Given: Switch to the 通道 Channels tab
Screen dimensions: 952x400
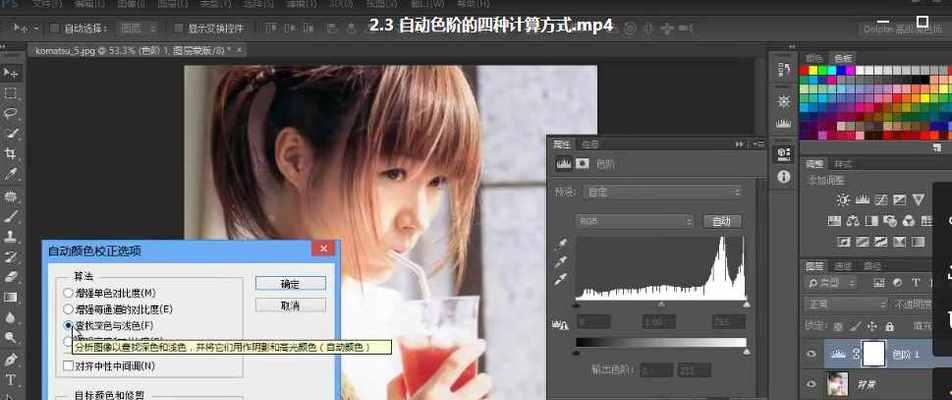Looking at the screenshot, I should (x=843, y=266).
